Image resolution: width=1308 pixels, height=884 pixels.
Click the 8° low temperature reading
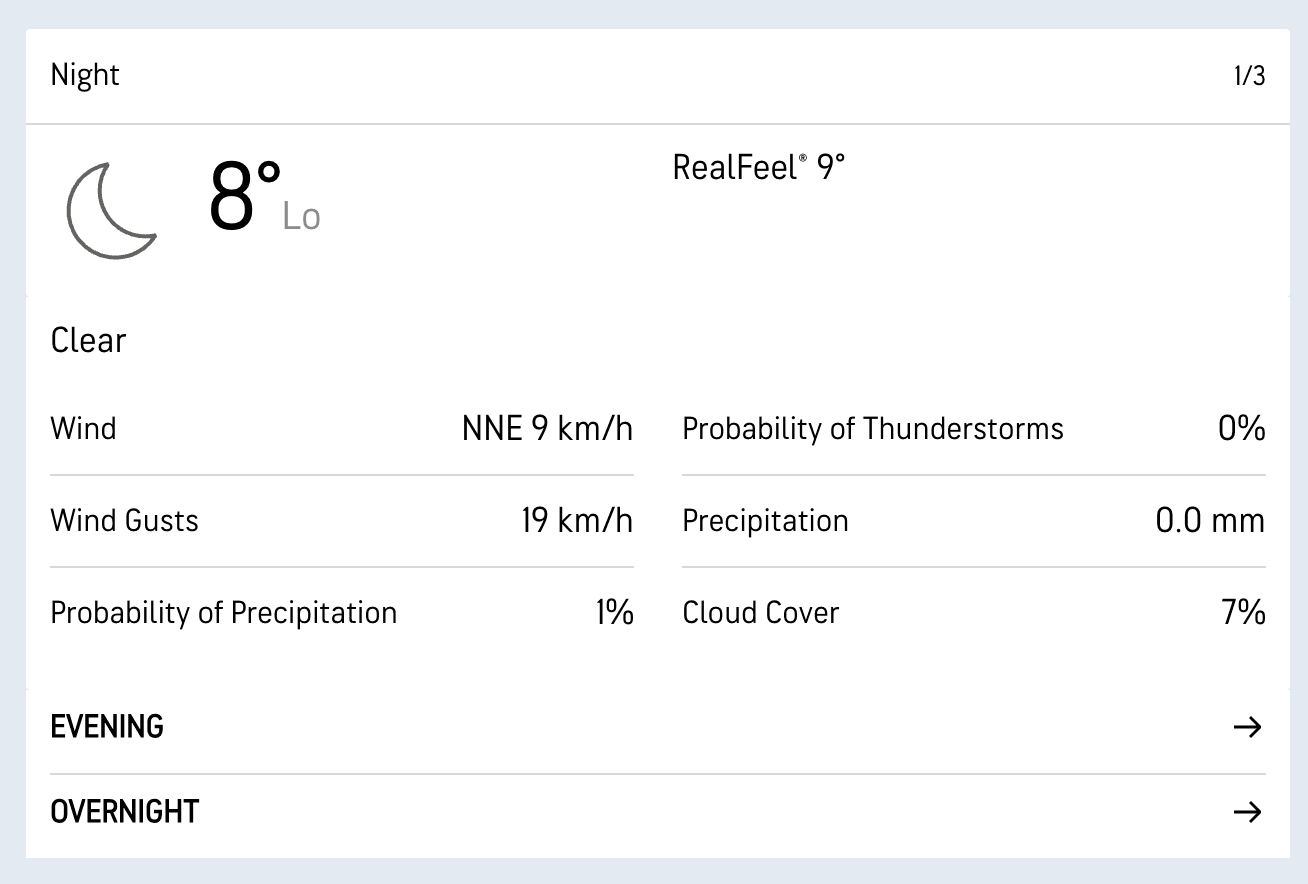click(245, 198)
